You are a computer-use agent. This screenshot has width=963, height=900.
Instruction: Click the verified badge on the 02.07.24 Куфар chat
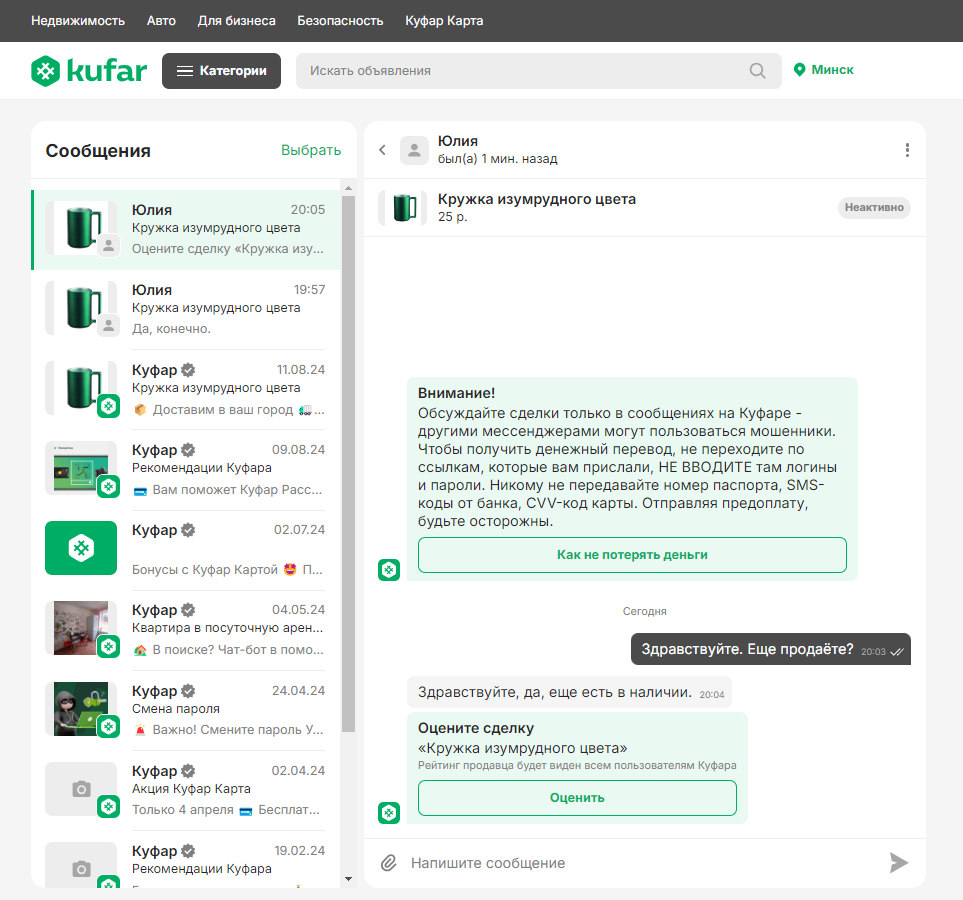(189, 530)
